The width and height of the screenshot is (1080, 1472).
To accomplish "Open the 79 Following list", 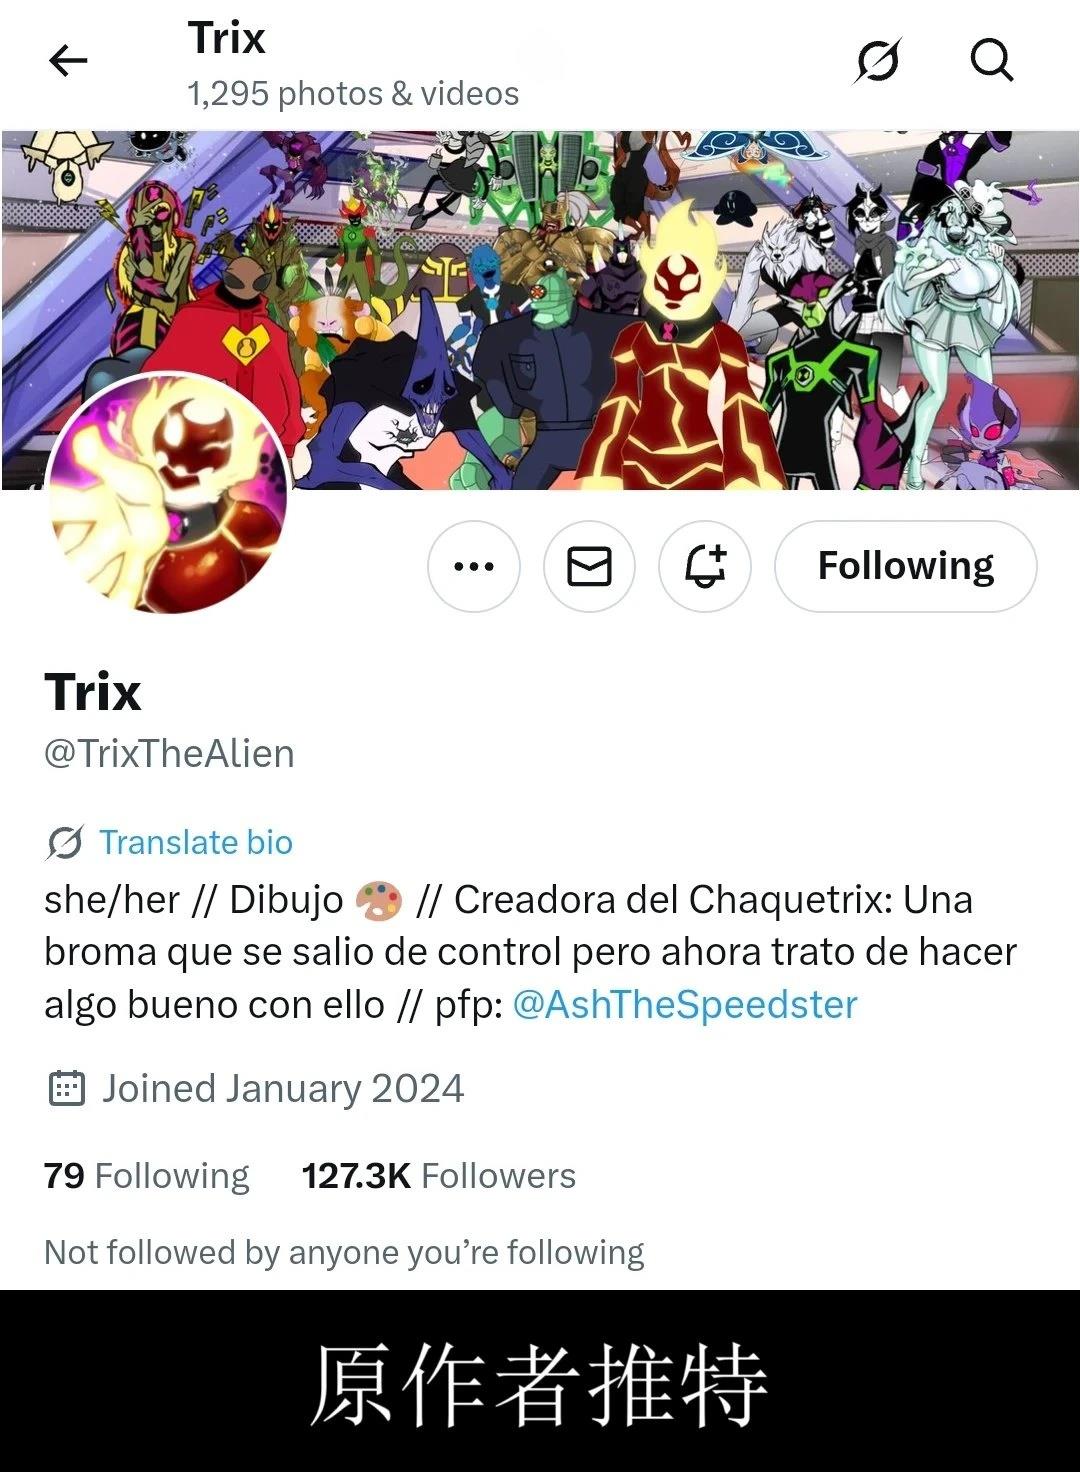I will 147,1176.
